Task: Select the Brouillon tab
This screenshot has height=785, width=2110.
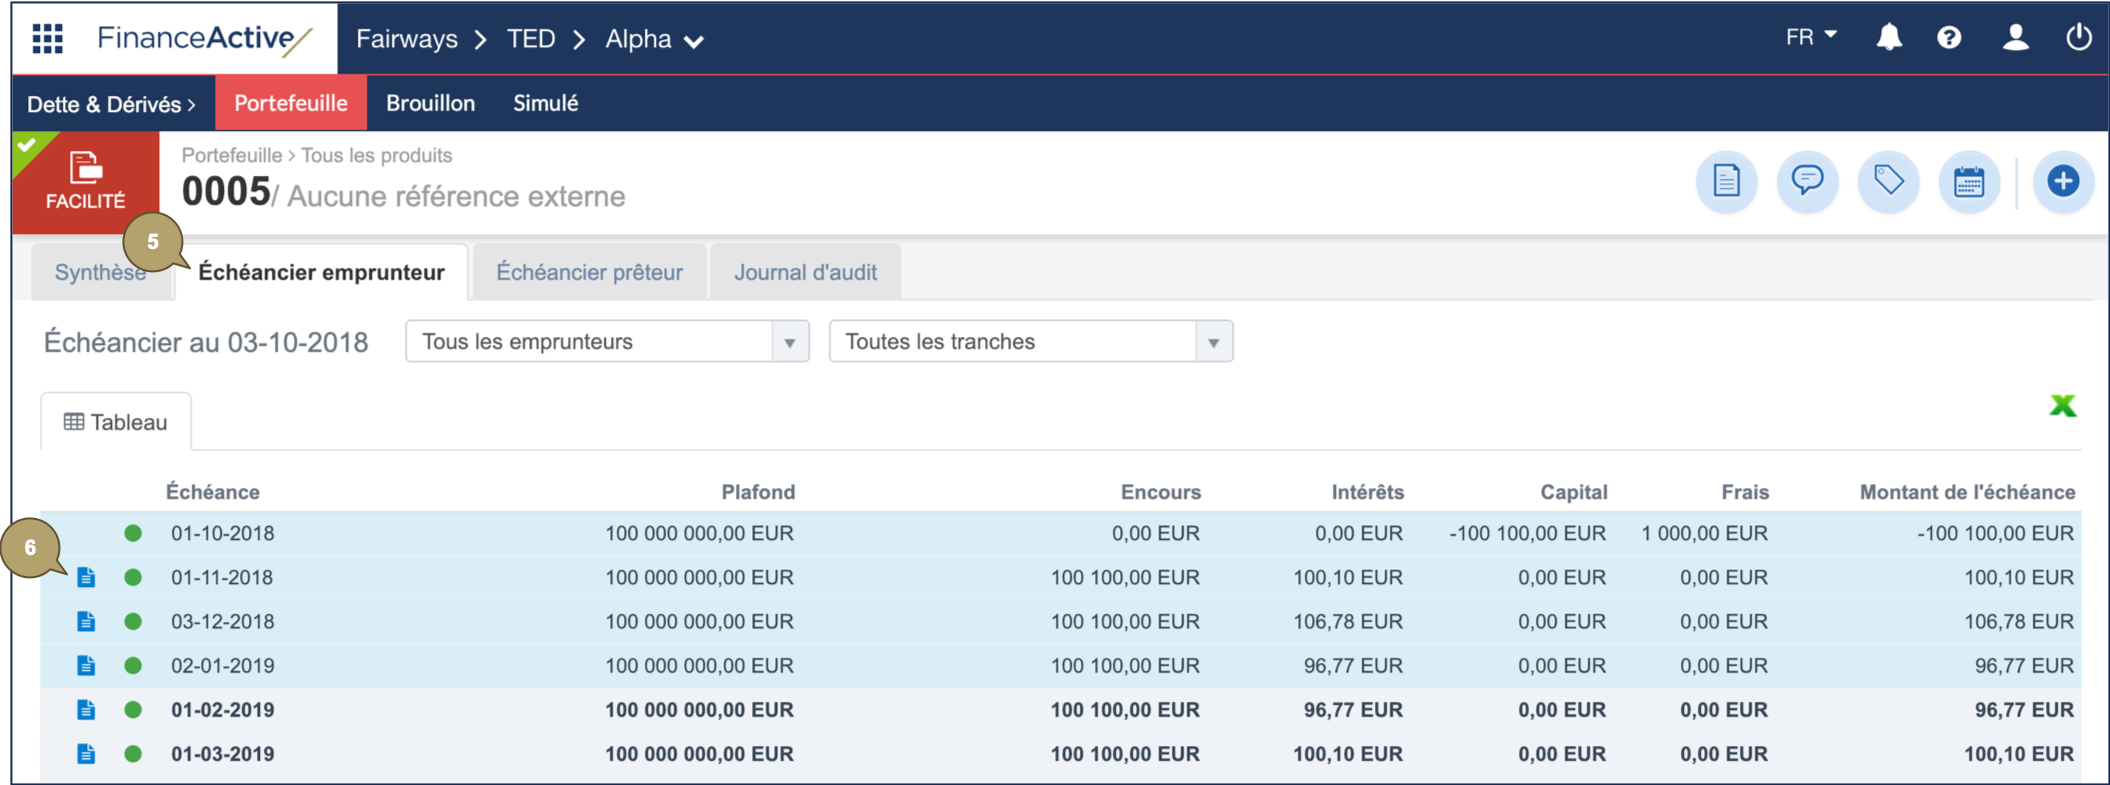Action: [x=430, y=103]
